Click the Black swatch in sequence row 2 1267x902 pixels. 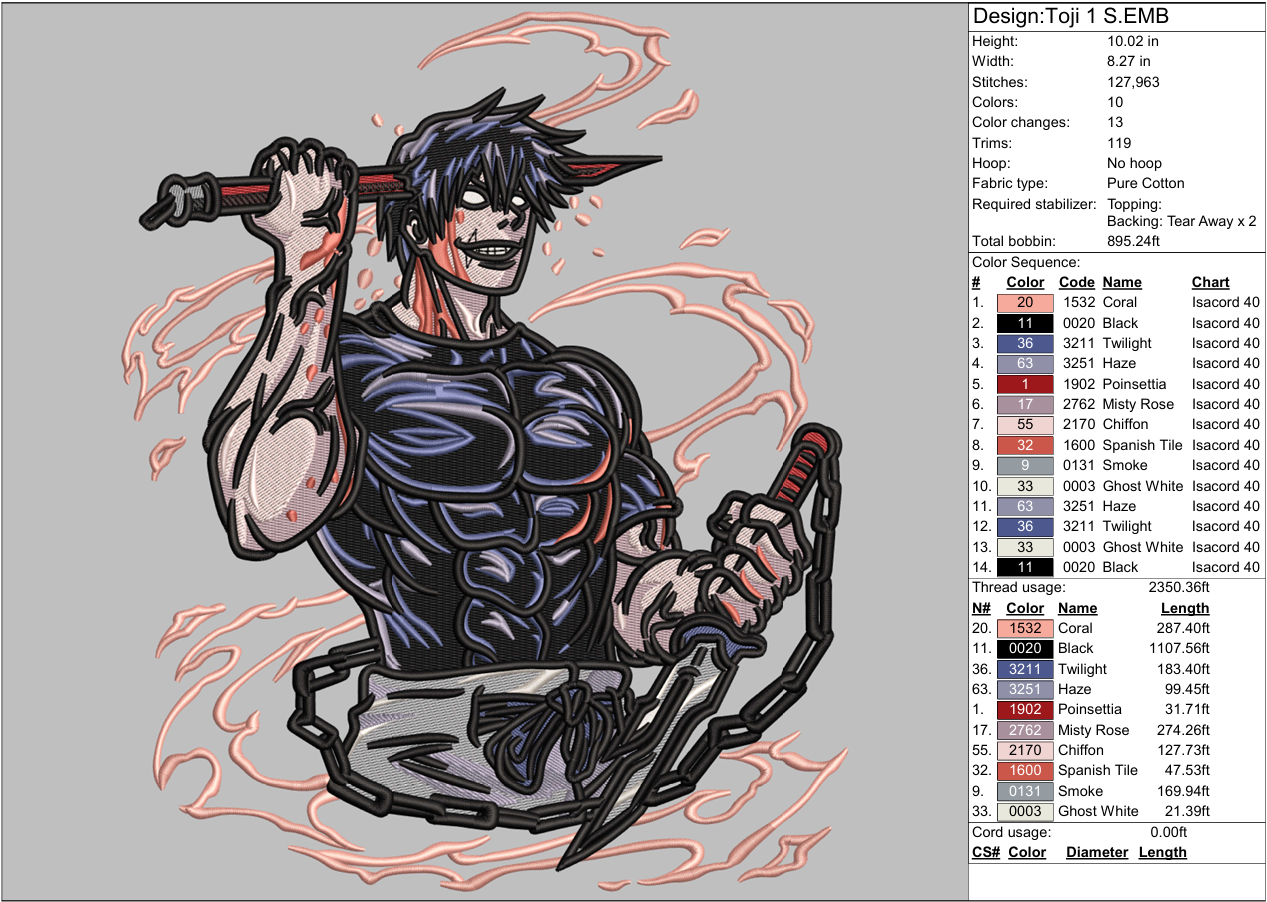click(x=1025, y=323)
